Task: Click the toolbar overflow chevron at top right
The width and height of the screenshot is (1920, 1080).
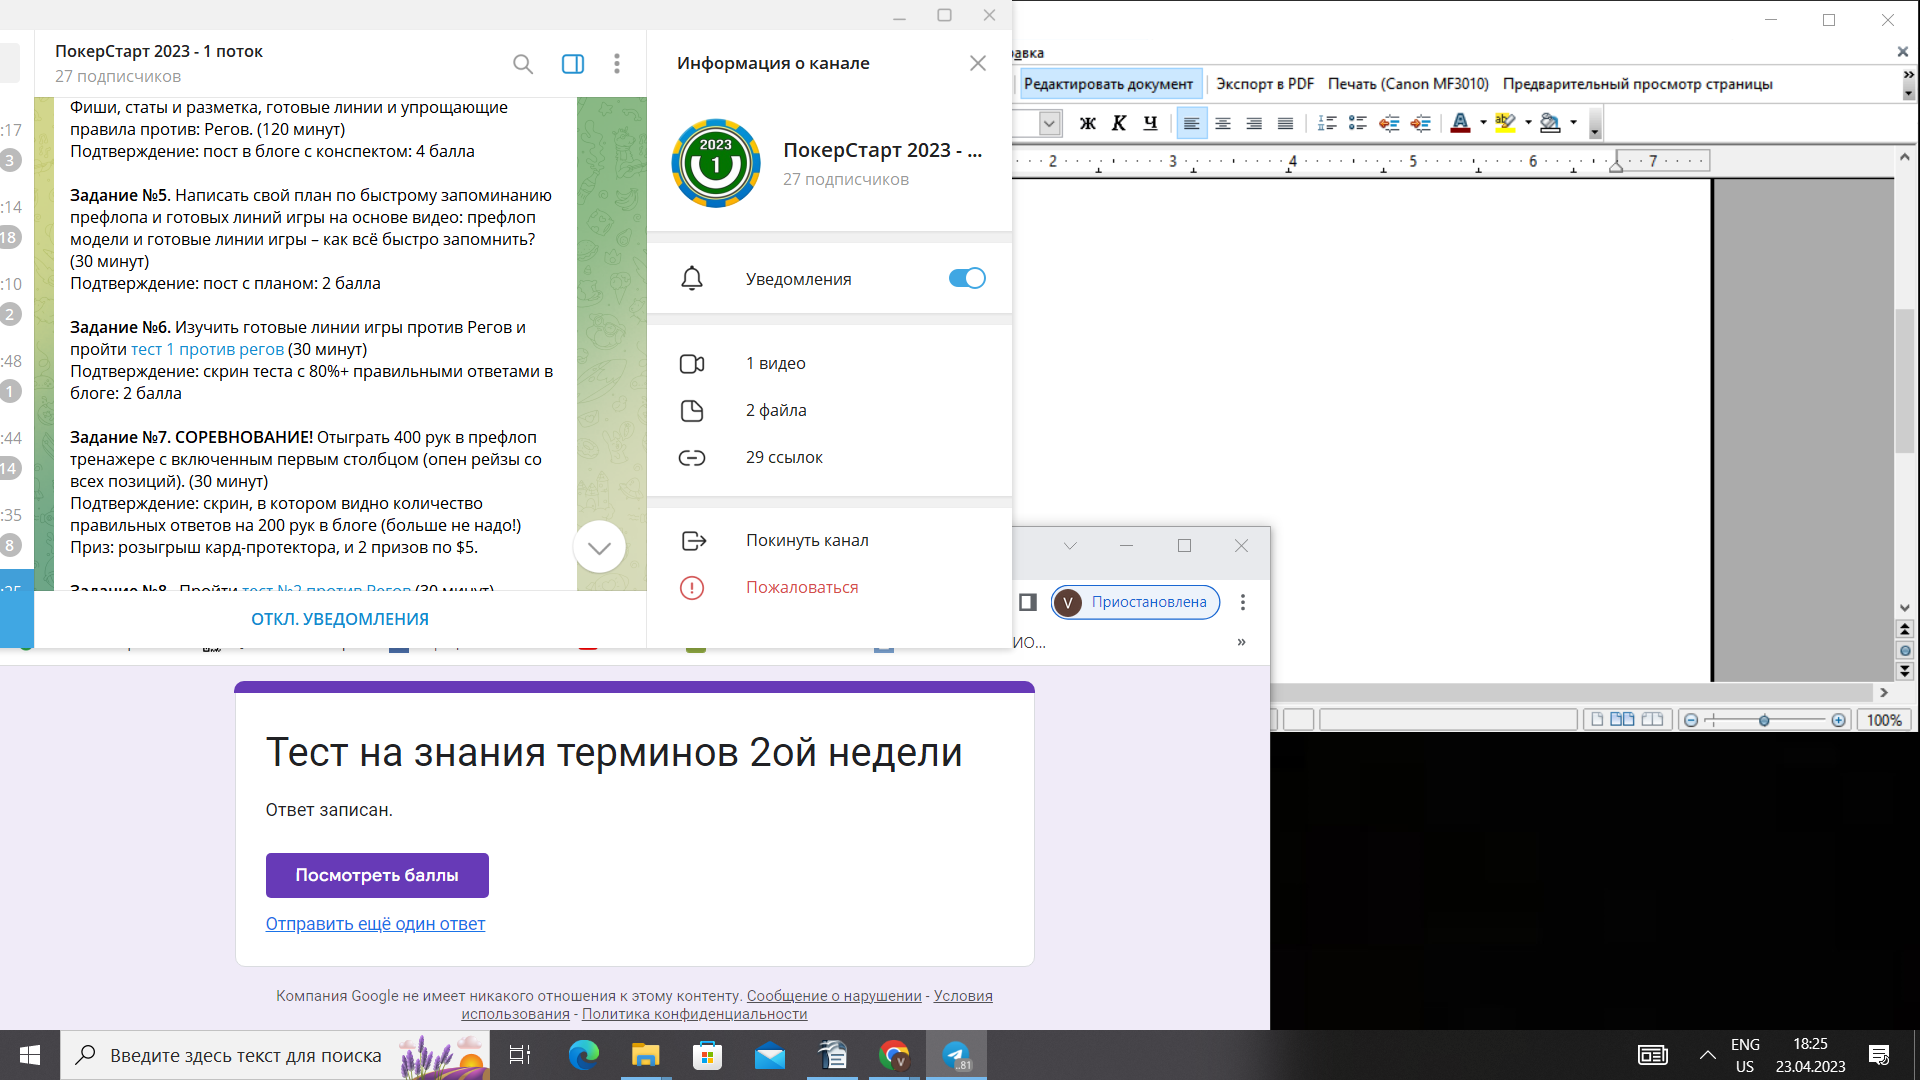Action: [x=1908, y=75]
